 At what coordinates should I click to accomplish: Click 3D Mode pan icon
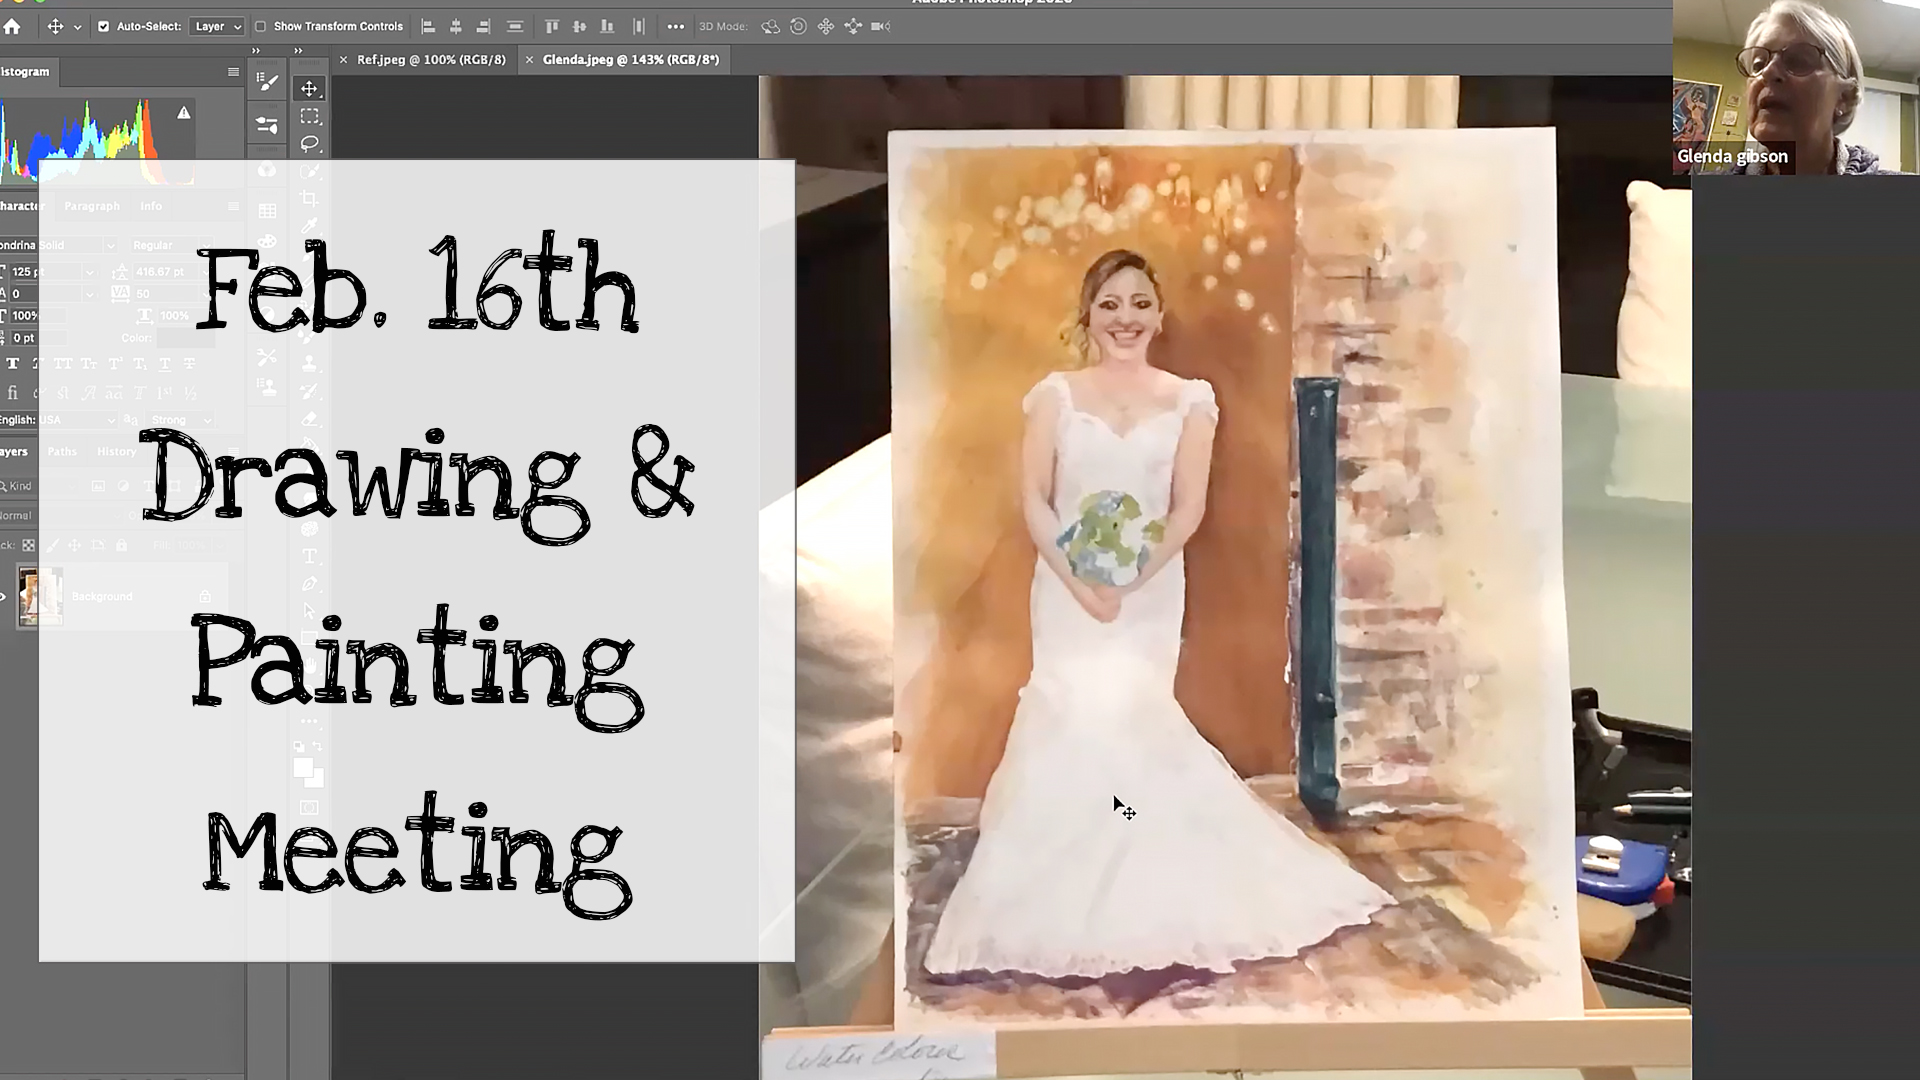[826, 27]
